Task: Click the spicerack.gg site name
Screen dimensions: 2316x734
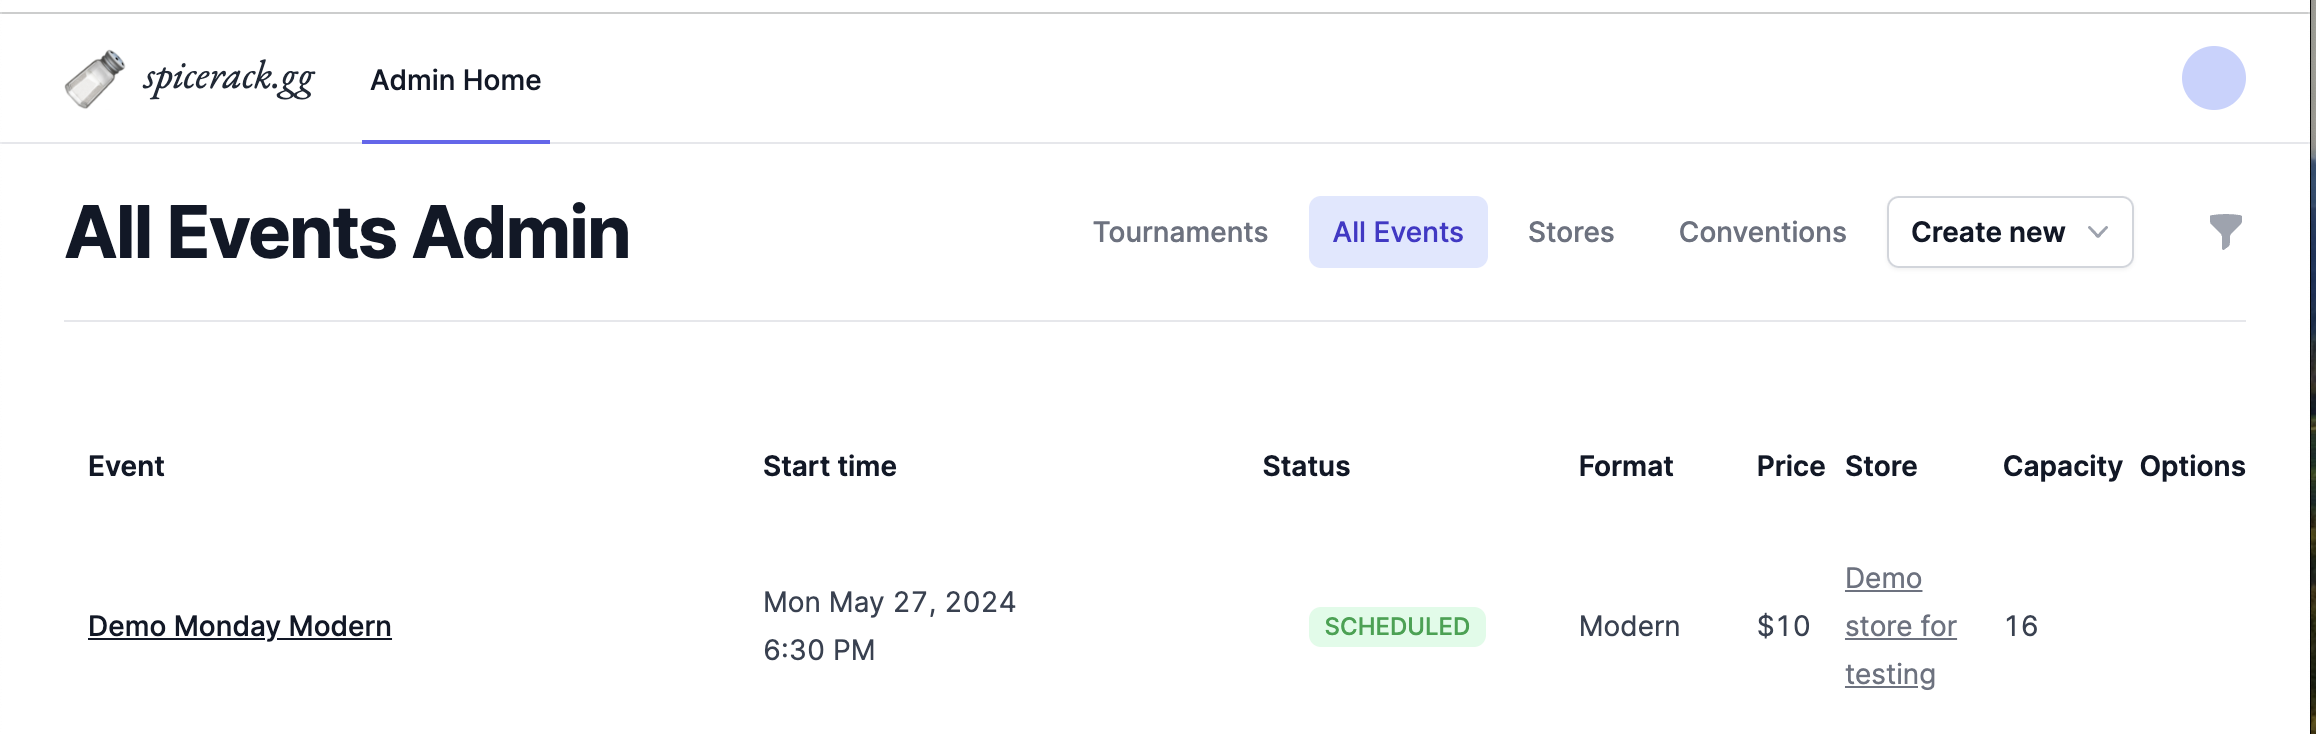Action: click(x=228, y=79)
